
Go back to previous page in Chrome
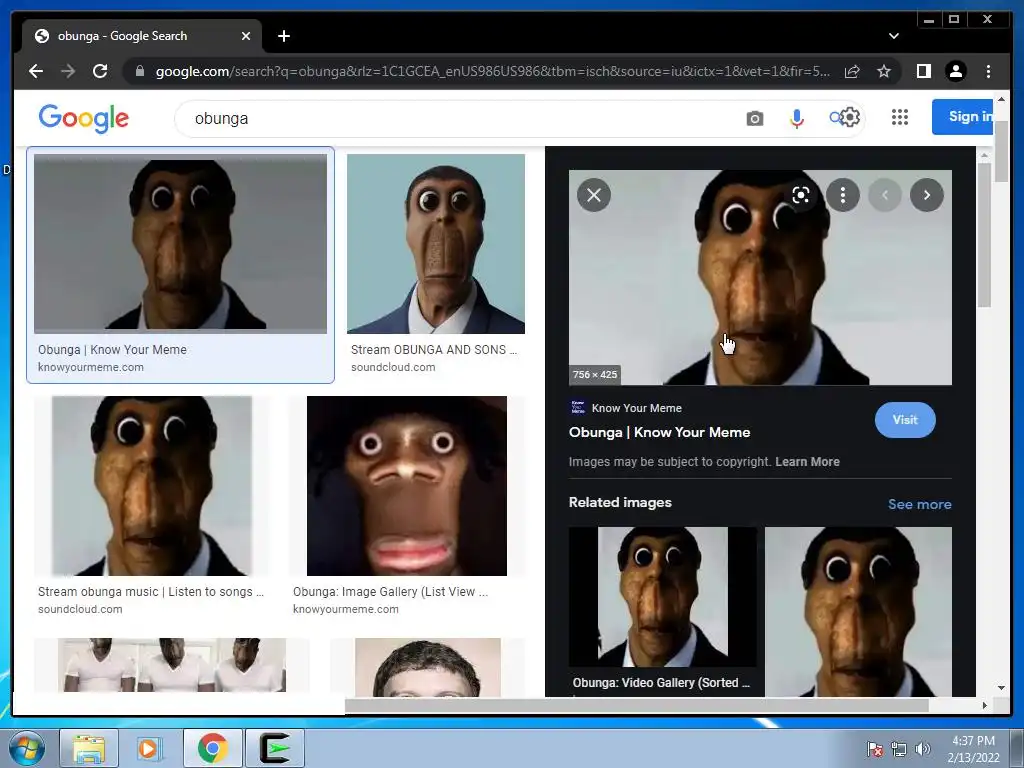36,71
